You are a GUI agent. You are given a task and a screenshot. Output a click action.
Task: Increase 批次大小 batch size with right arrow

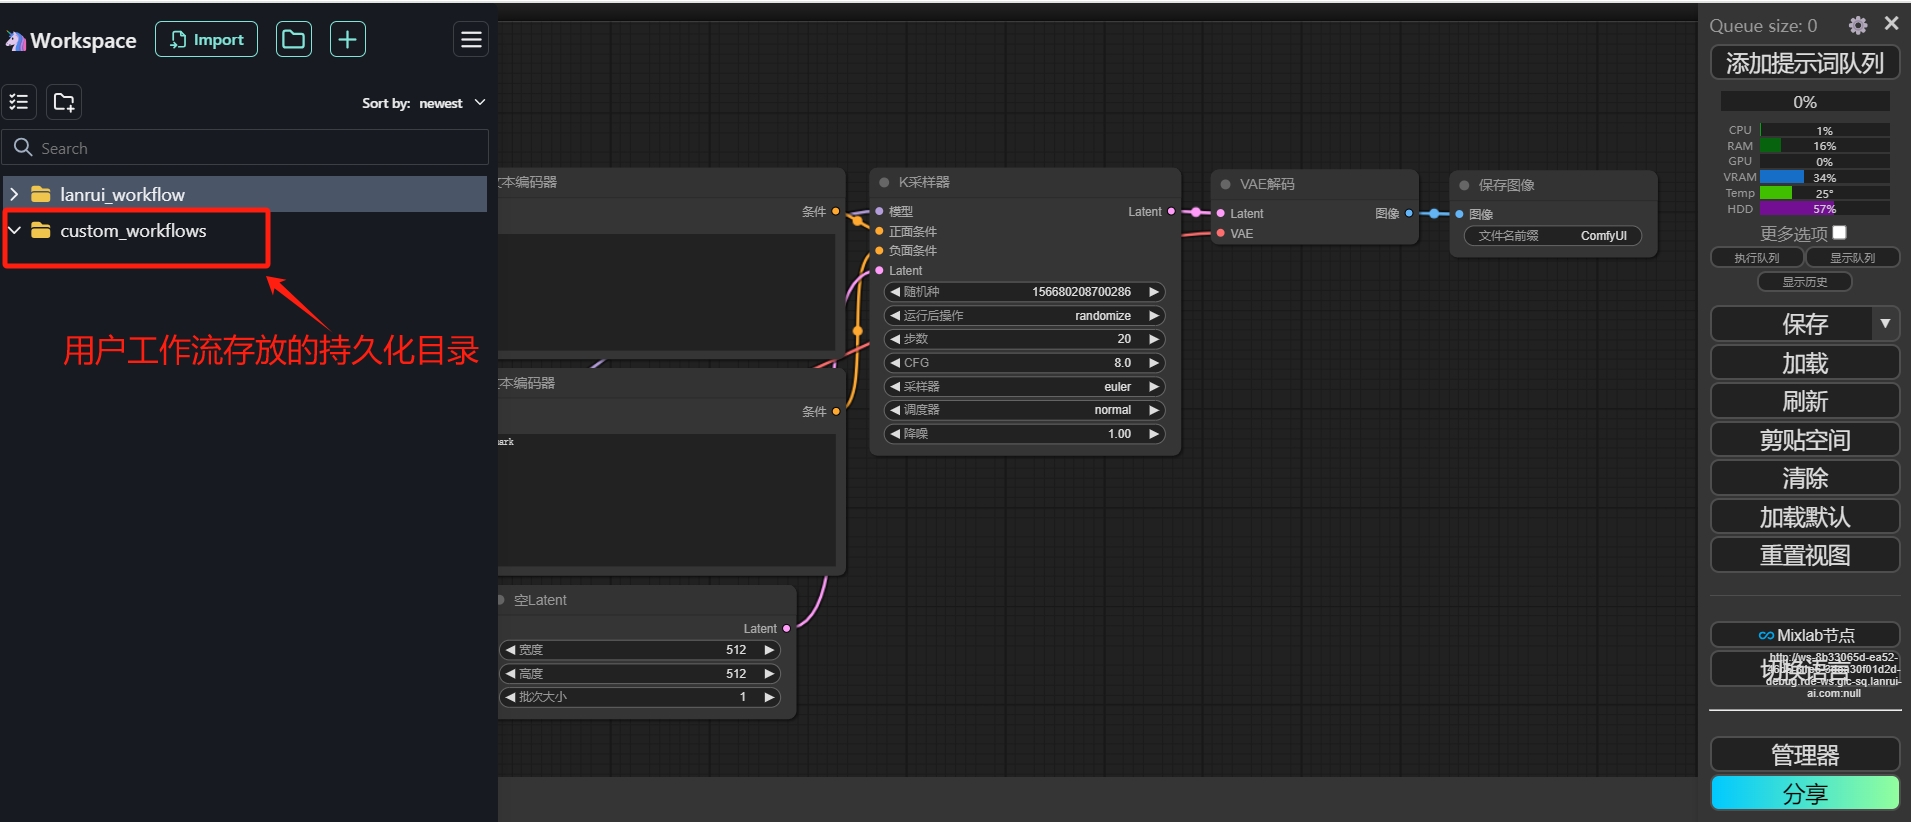pos(769,697)
